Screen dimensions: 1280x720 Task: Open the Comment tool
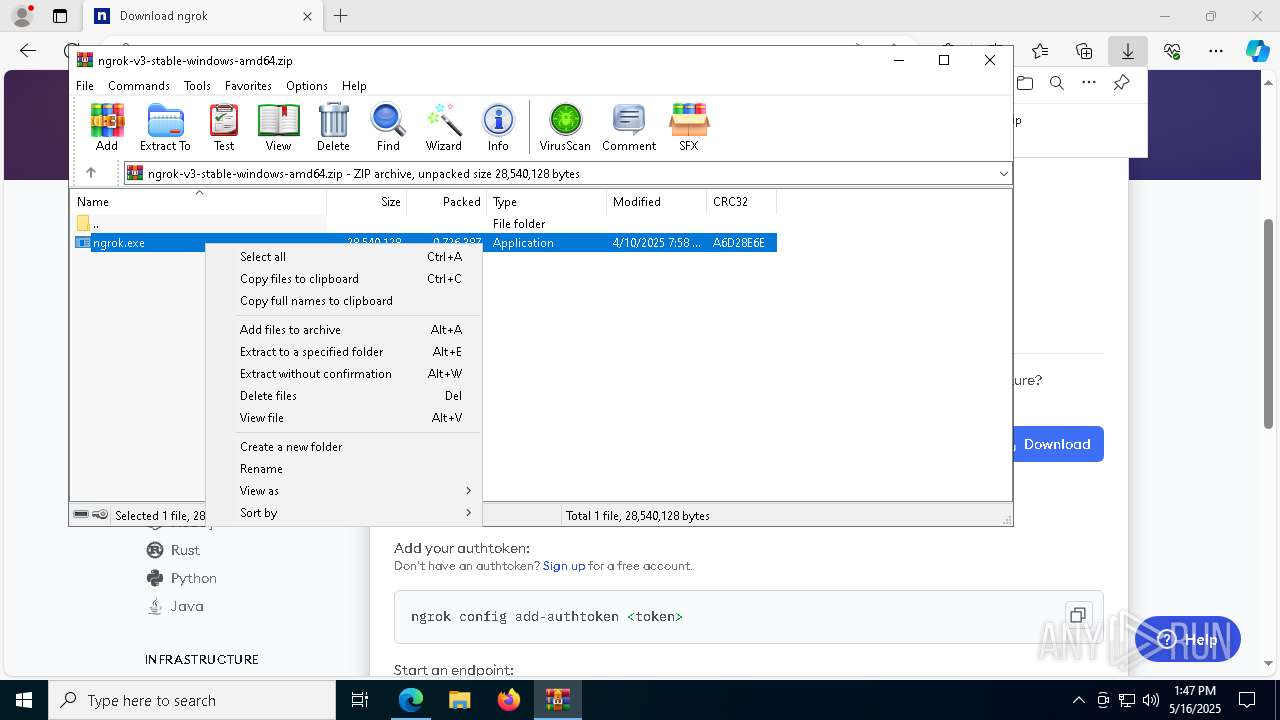(x=629, y=127)
